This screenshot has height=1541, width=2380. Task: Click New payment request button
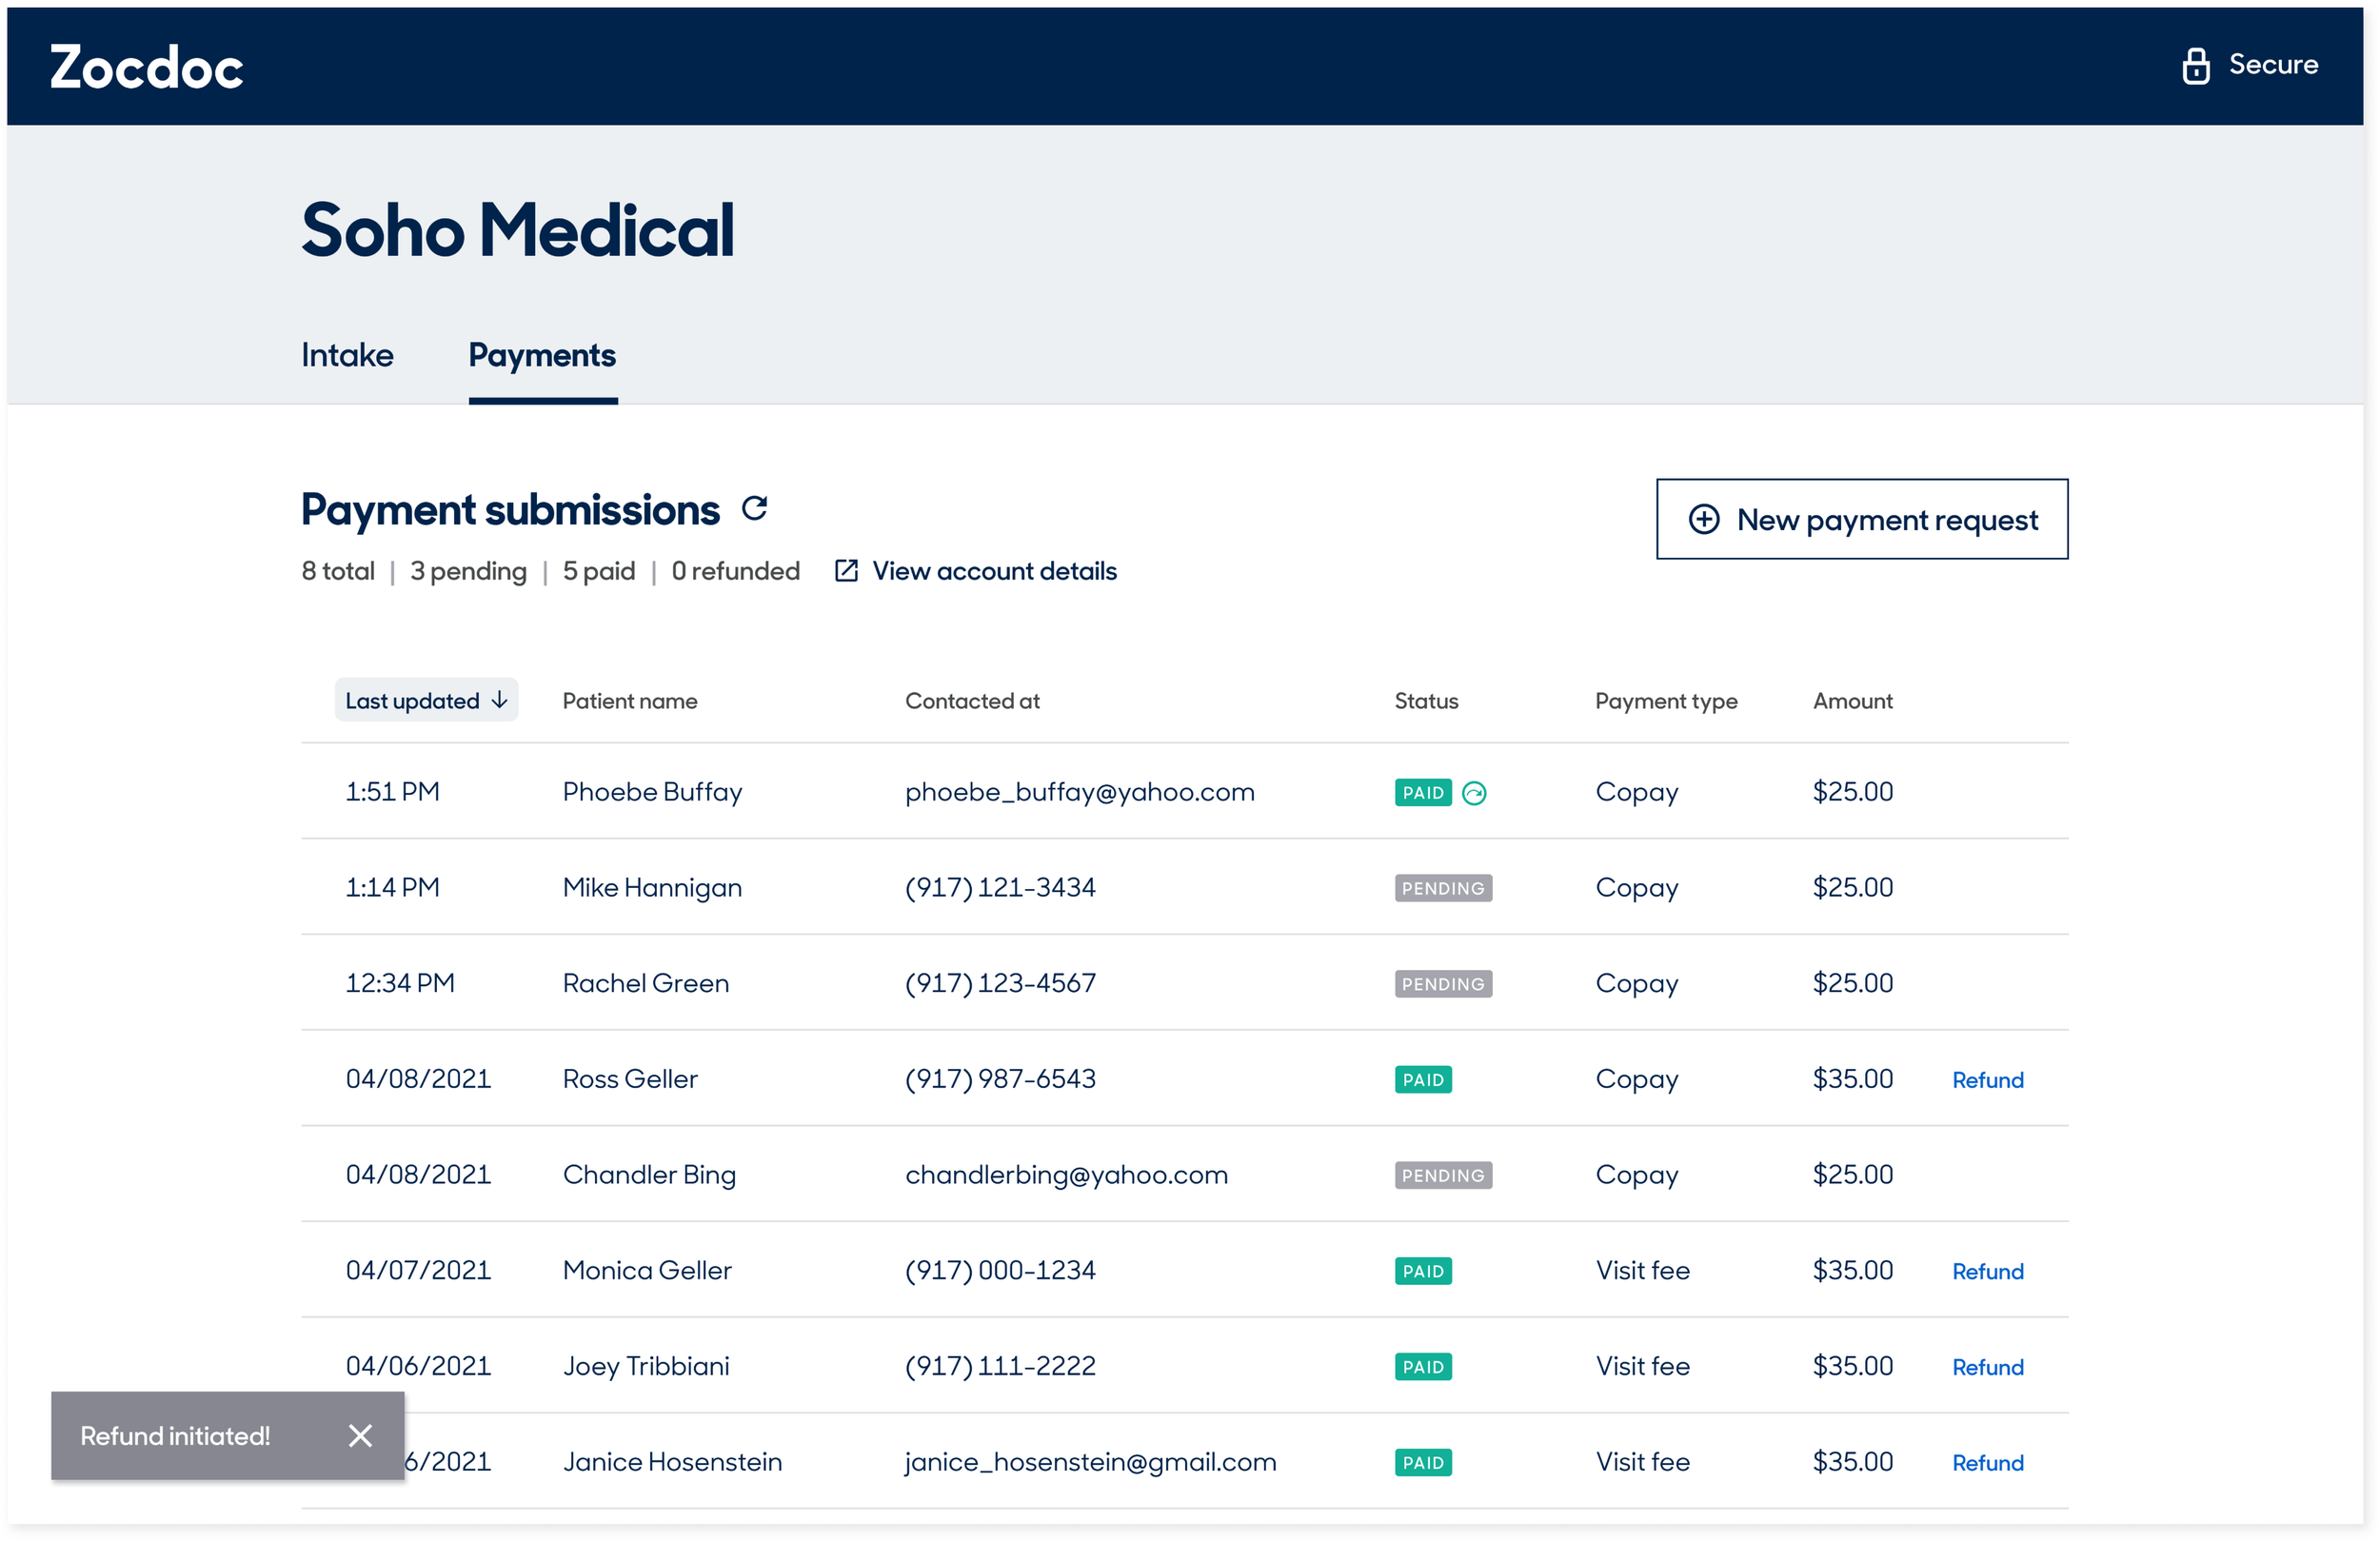[x=1862, y=519]
